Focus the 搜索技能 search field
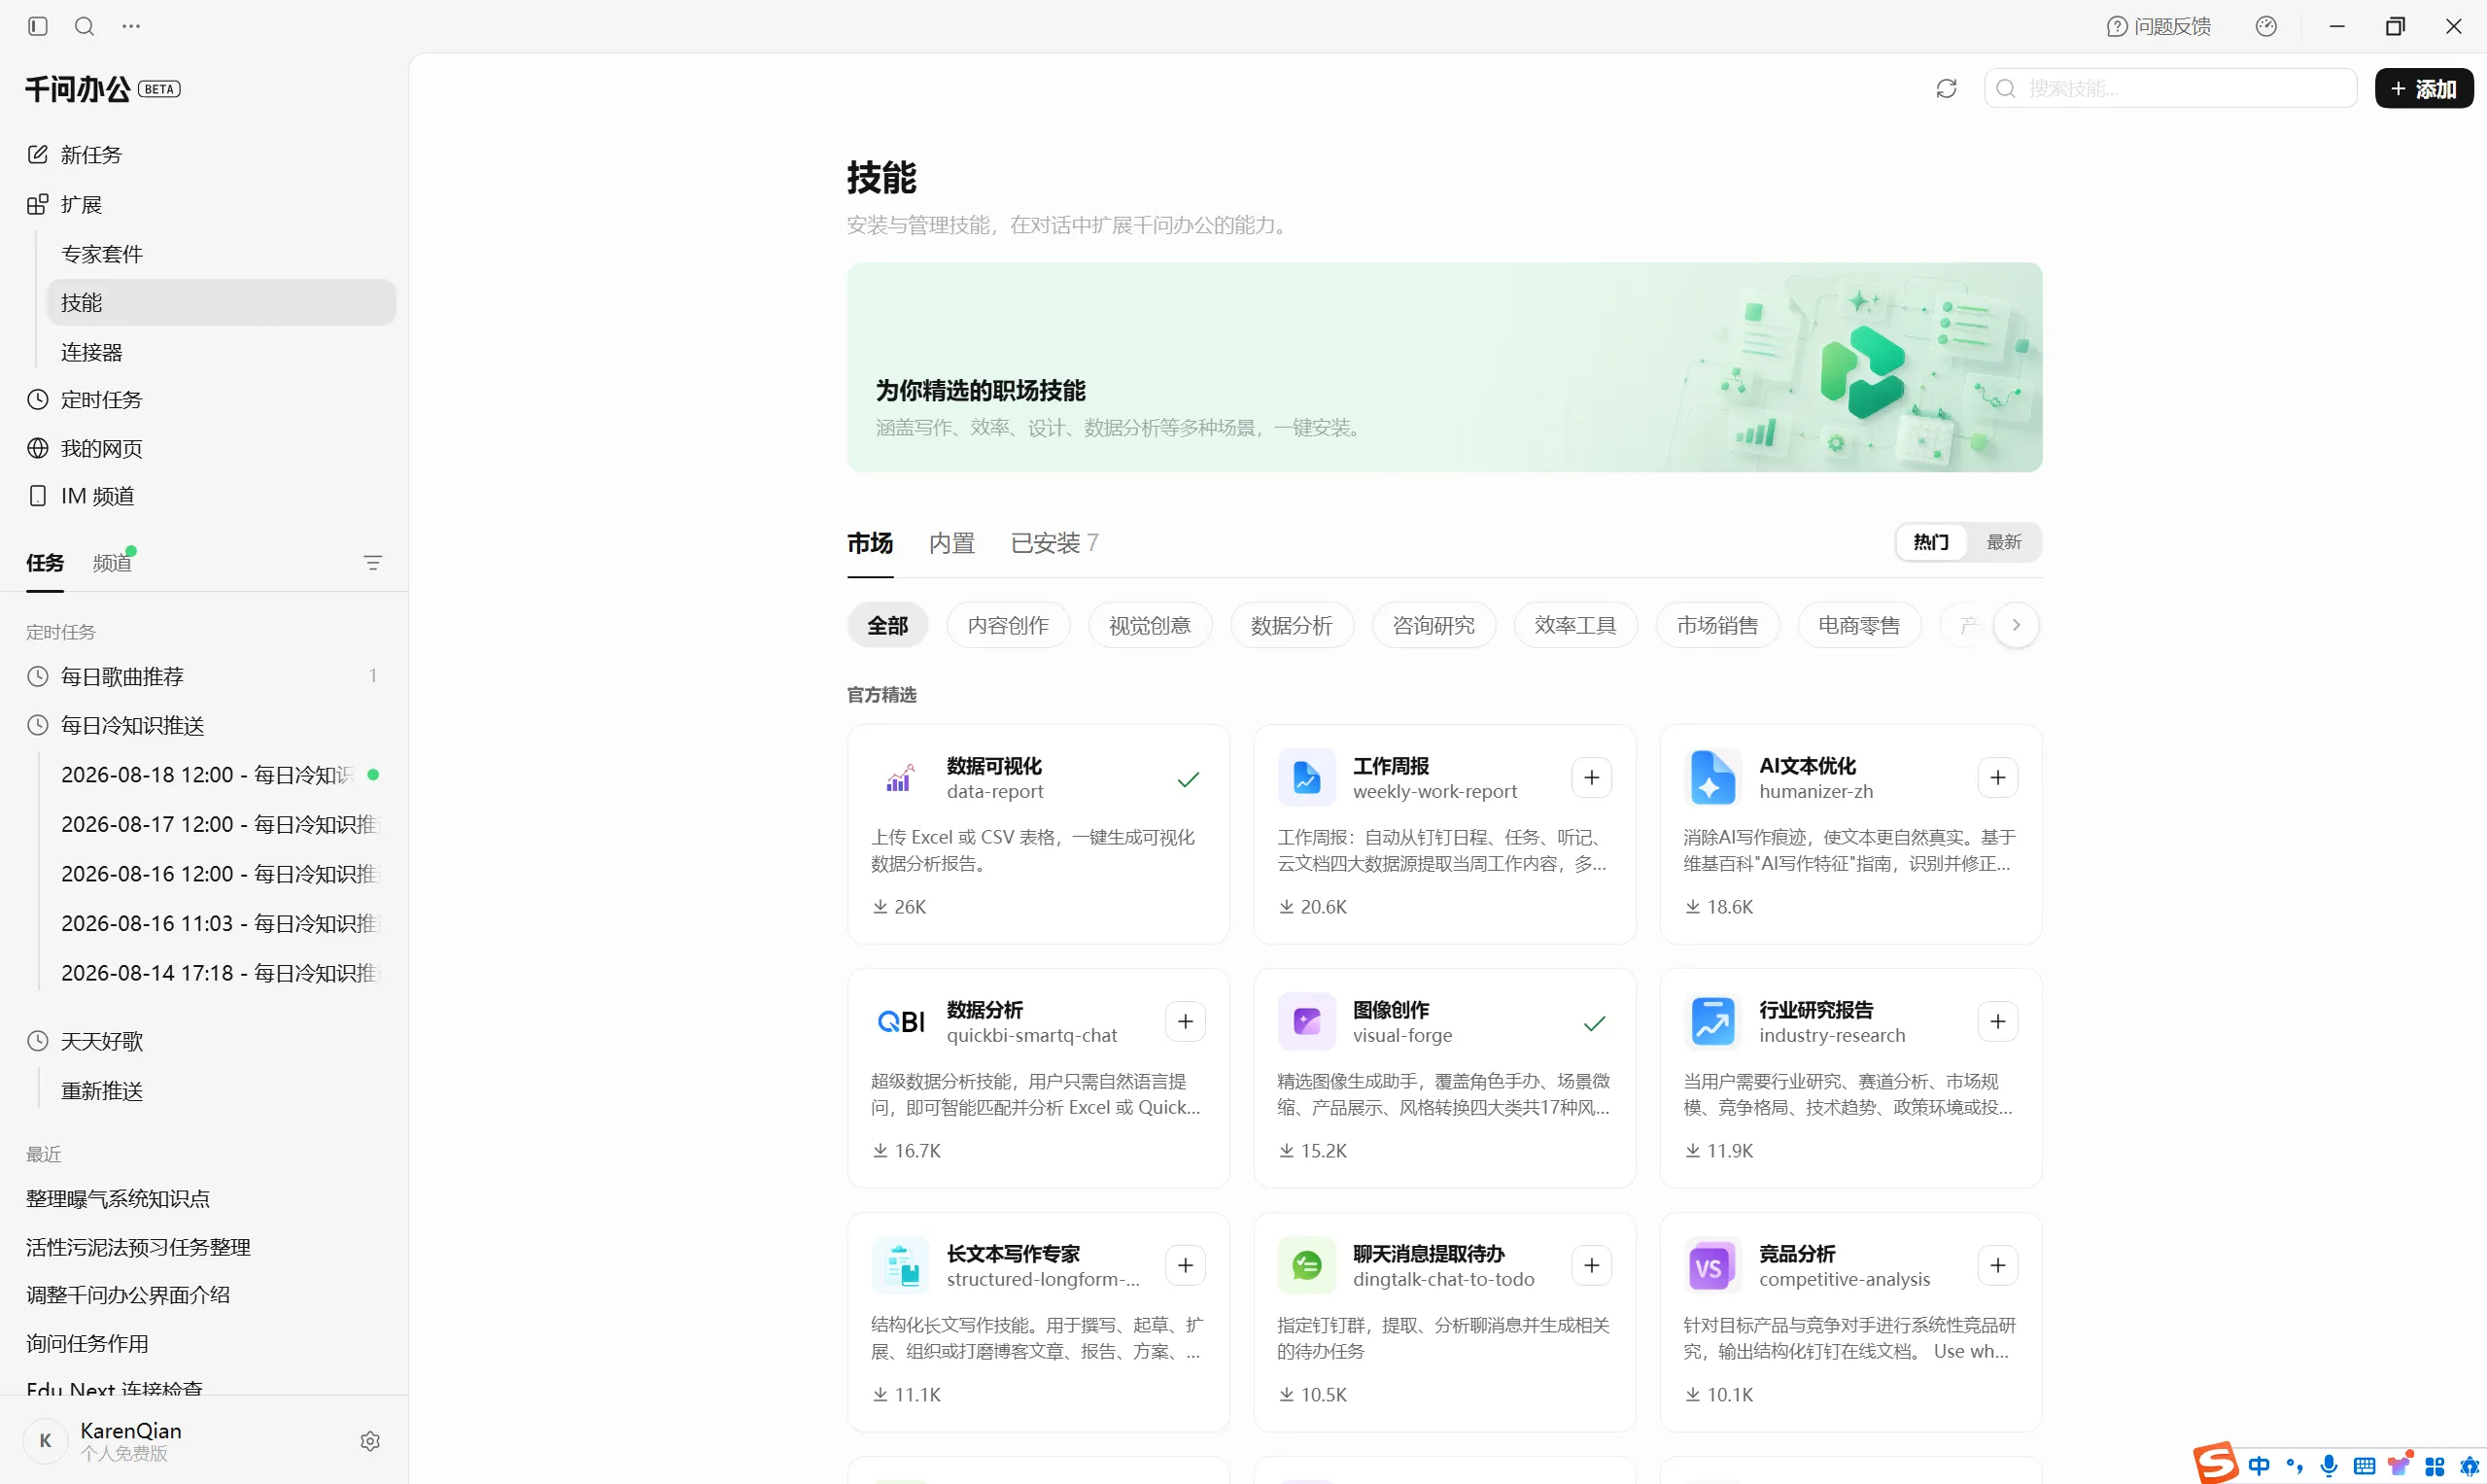This screenshot has height=1484, width=2487. click(x=2170, y=89)
